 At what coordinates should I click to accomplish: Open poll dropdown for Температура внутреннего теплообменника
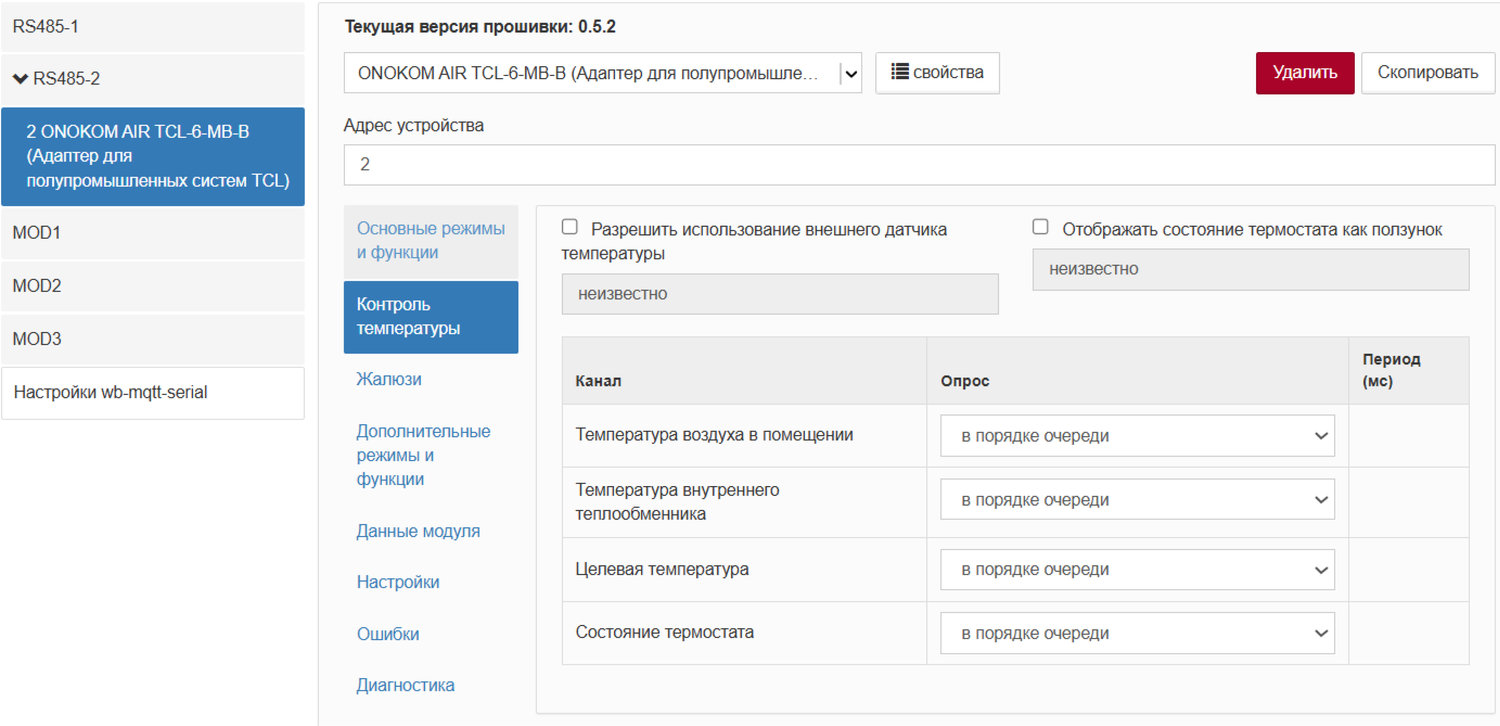click(1137, 500)
